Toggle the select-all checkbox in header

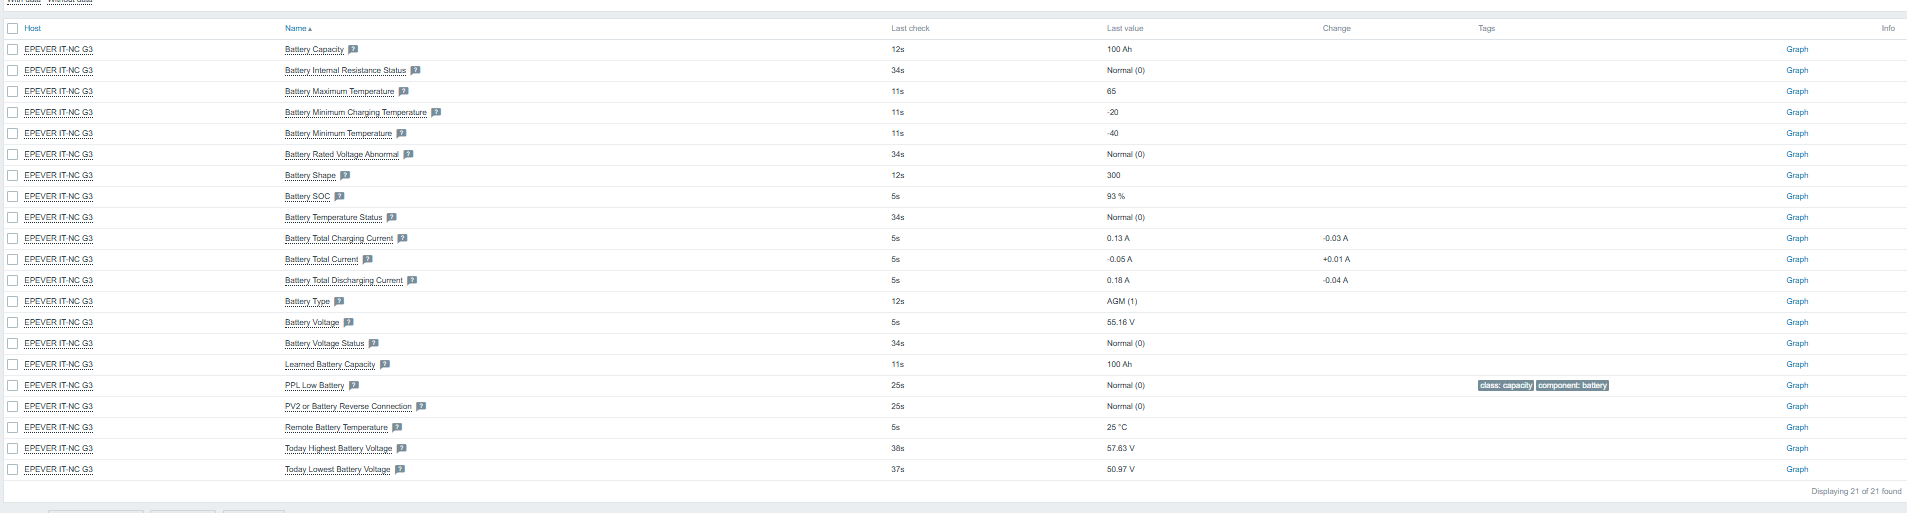(x=13, y=28)
